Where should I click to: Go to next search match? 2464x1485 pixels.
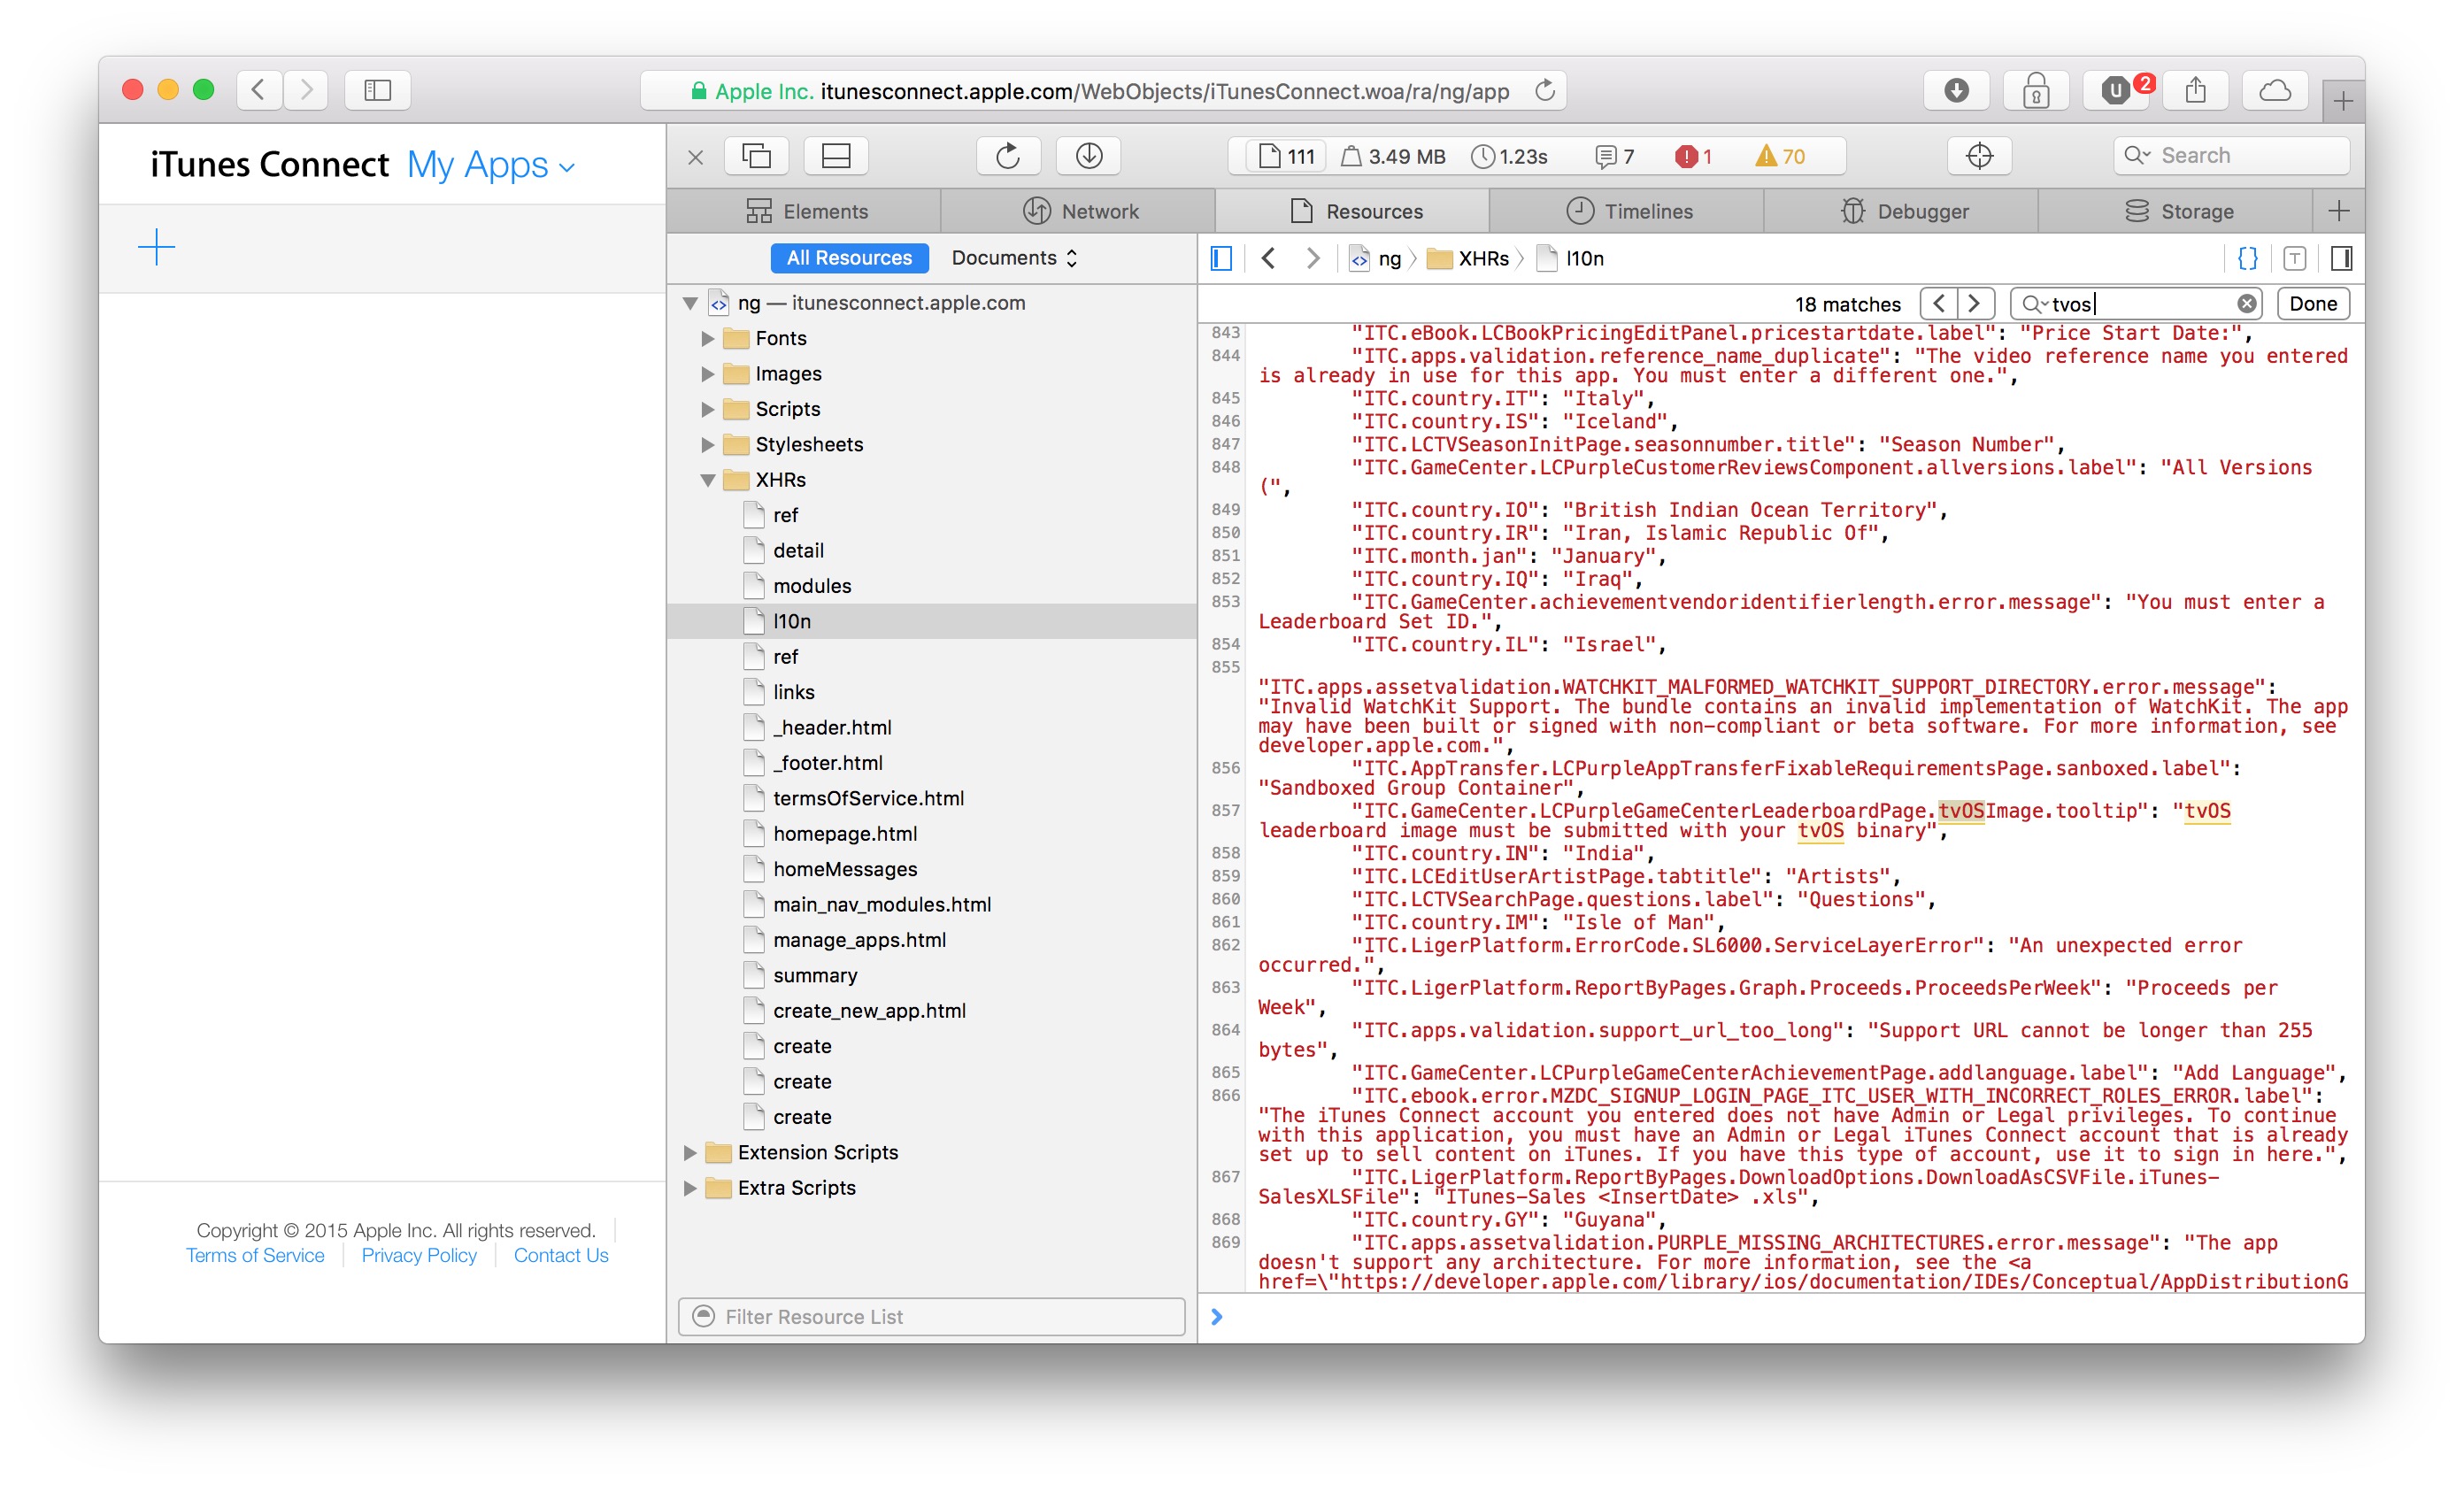pyautogui.click(x=1974, y=303)
